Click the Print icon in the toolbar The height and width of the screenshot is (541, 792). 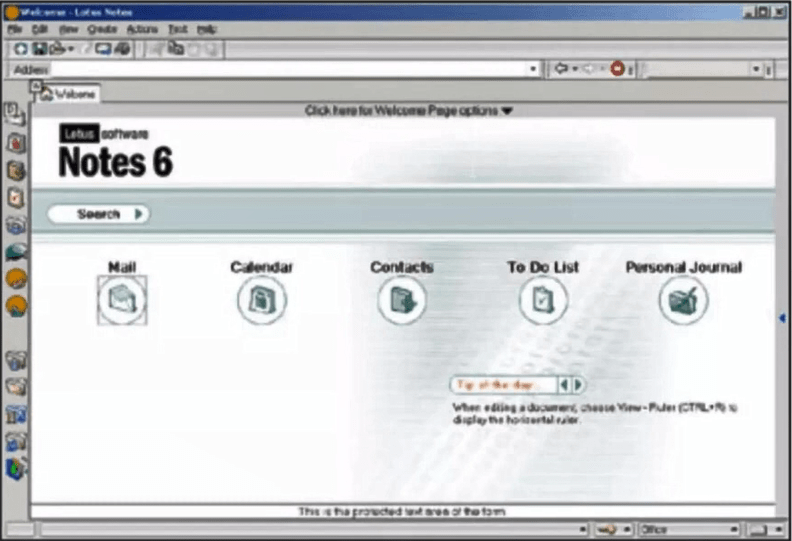tap(58, 49)
